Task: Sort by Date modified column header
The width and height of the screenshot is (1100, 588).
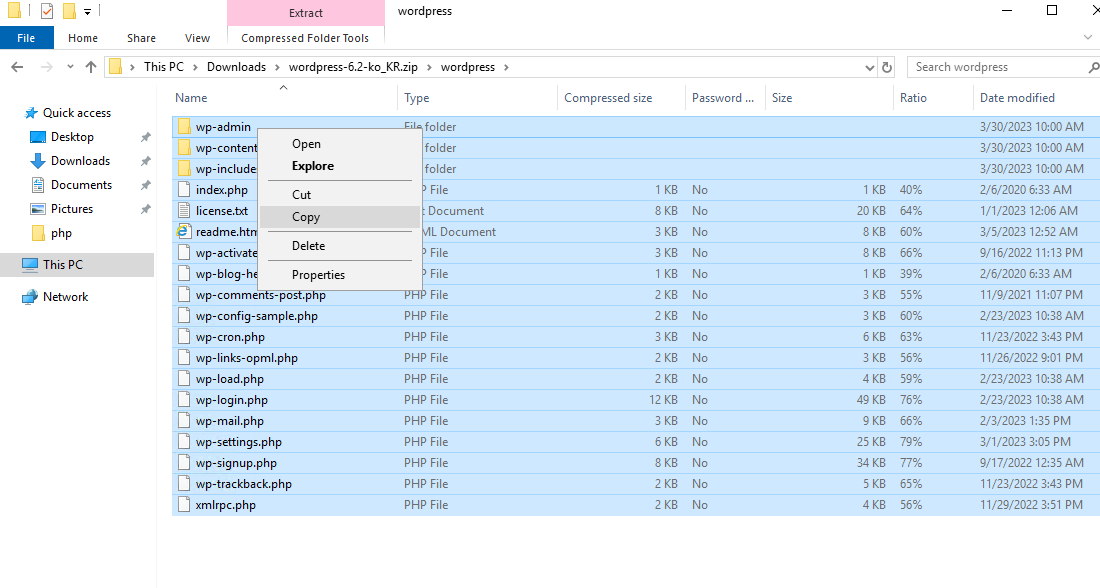Action: tap(1036, 98)
